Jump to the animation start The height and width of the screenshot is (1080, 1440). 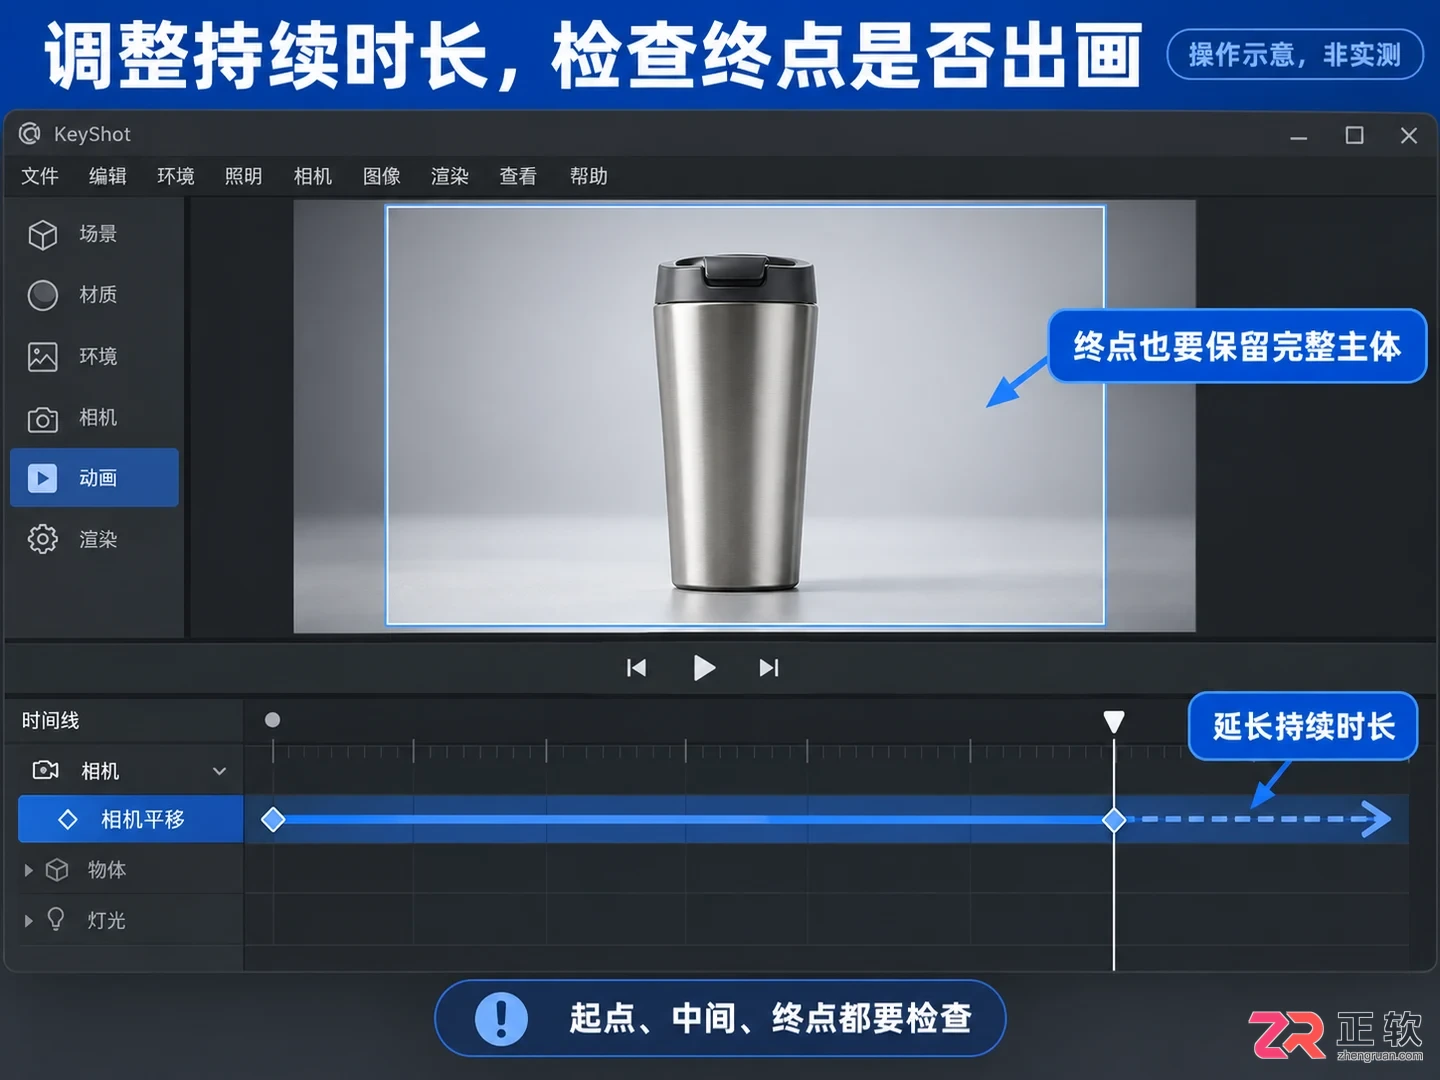pyautogui.click(x=636, y=668)
